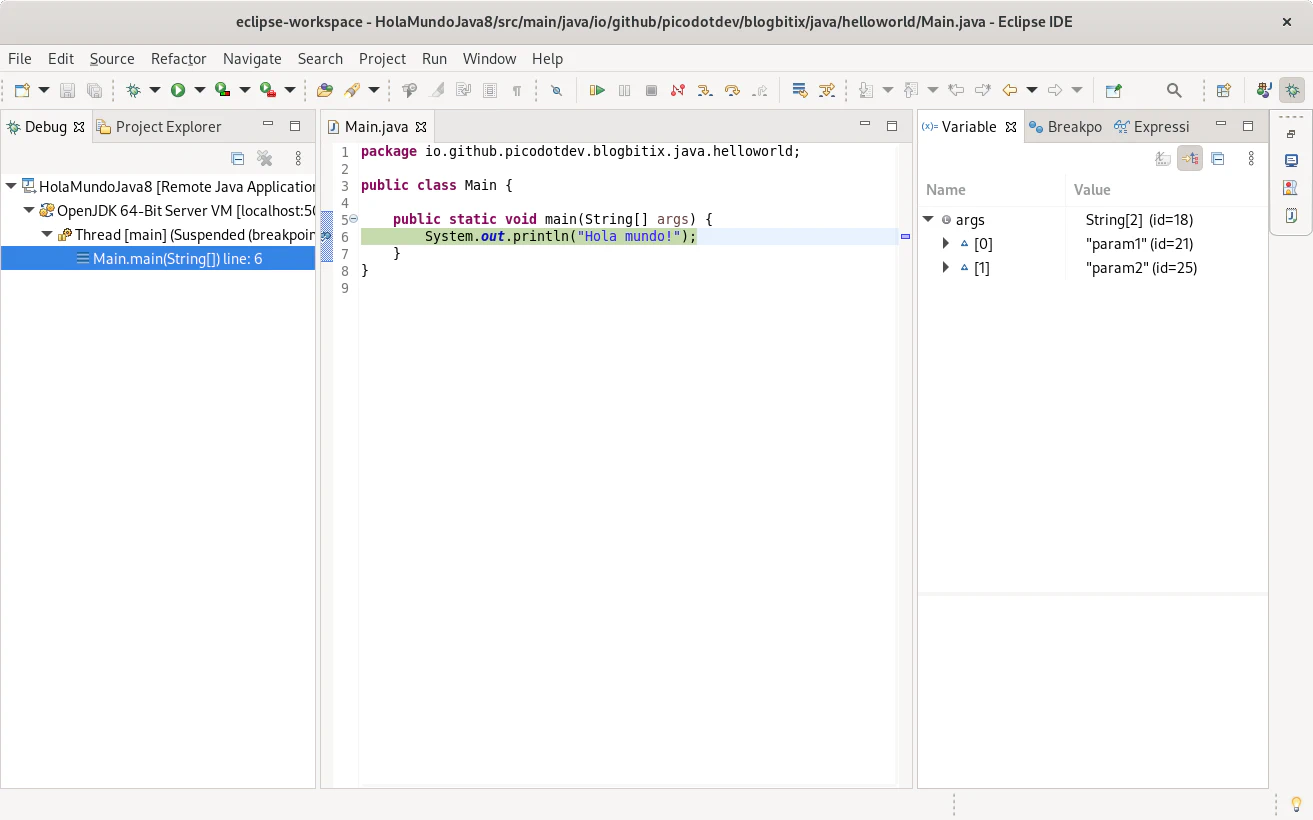The image size is (1313, 820).
Task: Click the Resume debugging button
Action: pyautogui.click(x=597, y=90)
